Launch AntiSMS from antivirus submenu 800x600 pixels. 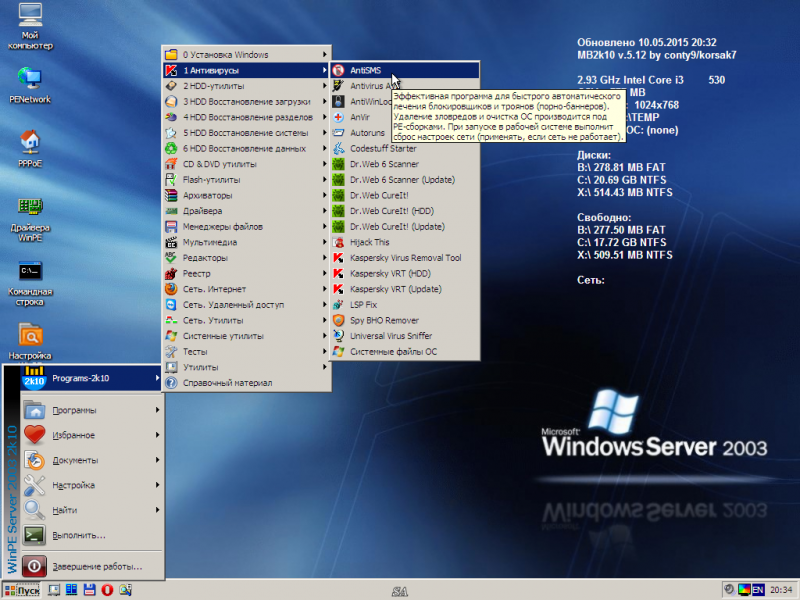point(405,70)
